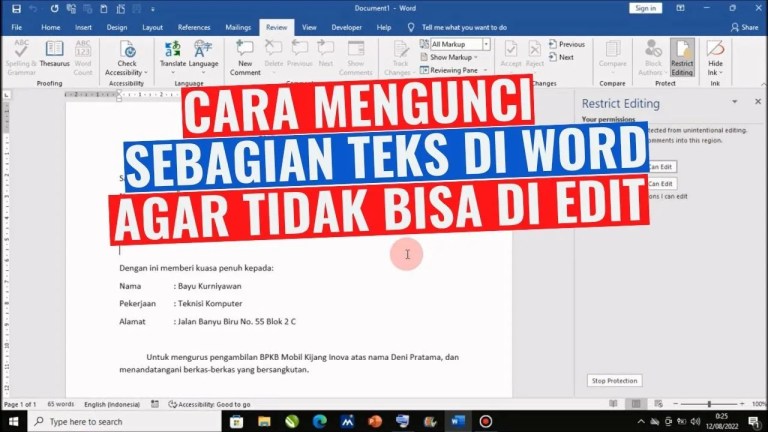Click the Tell me what you want to do box
Screen dimensions: 768x432
tap(464, 27)
